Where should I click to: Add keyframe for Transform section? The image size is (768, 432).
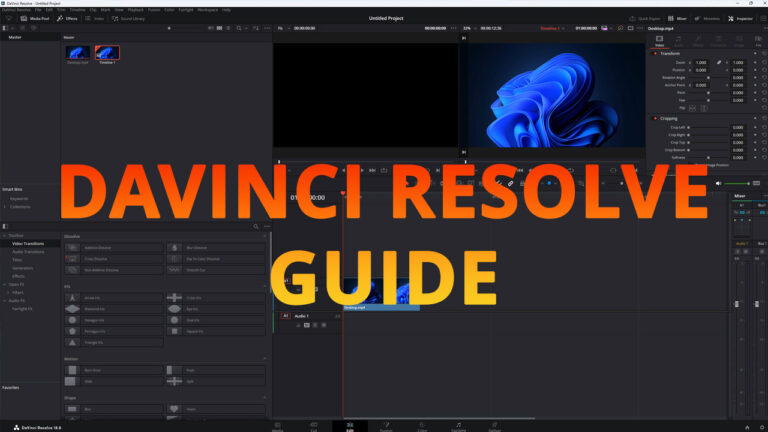[755, 53]
